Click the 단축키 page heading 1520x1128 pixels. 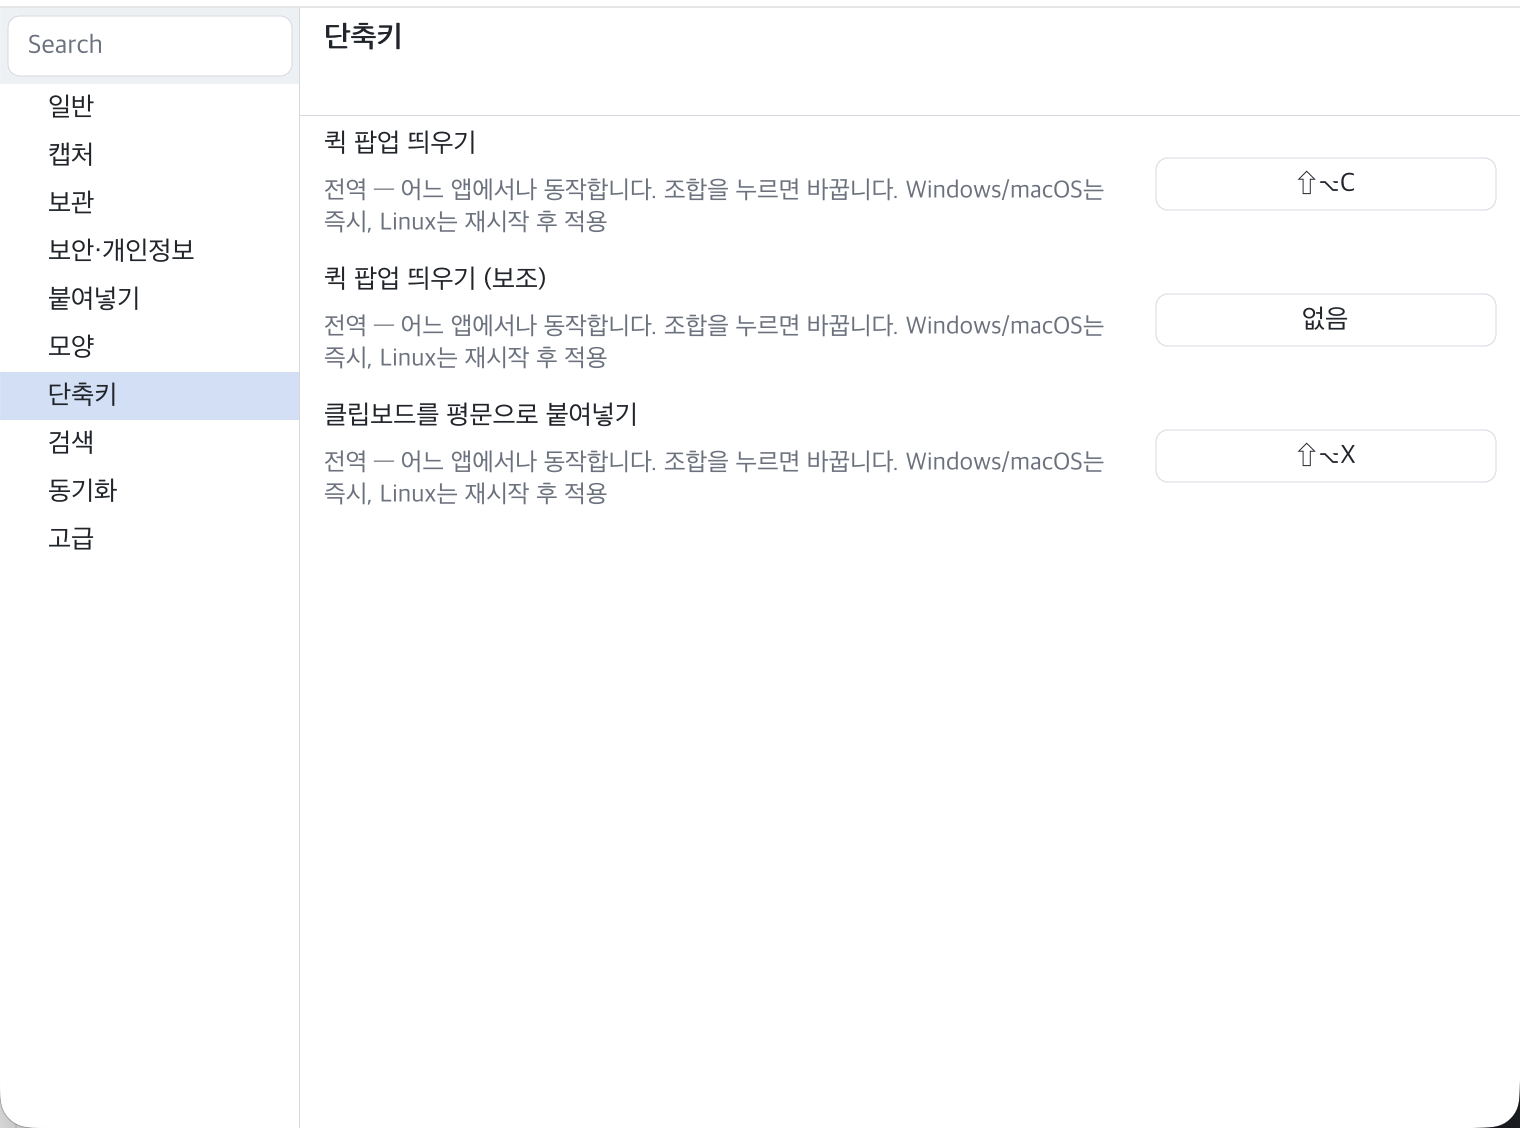click(363, 37)
